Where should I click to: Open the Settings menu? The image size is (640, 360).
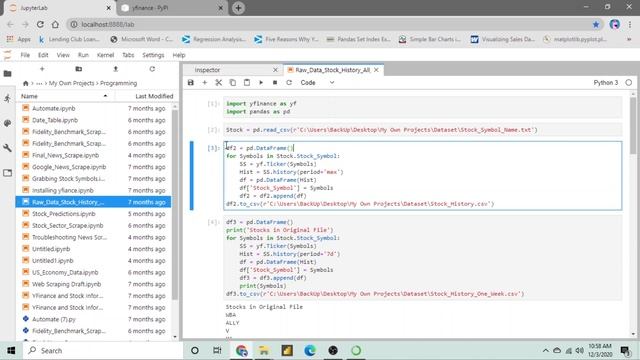click(x=153, y=55)
